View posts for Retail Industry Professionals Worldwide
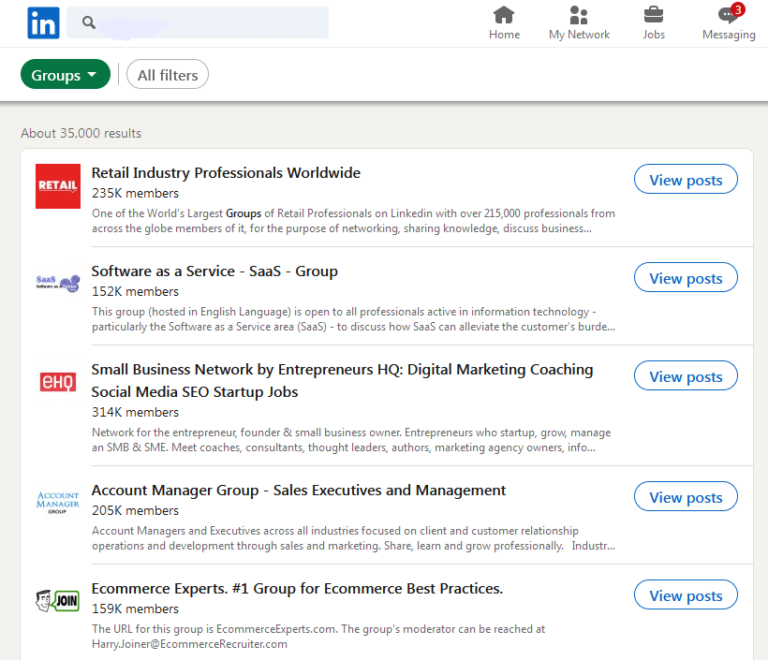Screen dimensions: 768x660 [x=685, y=180]
